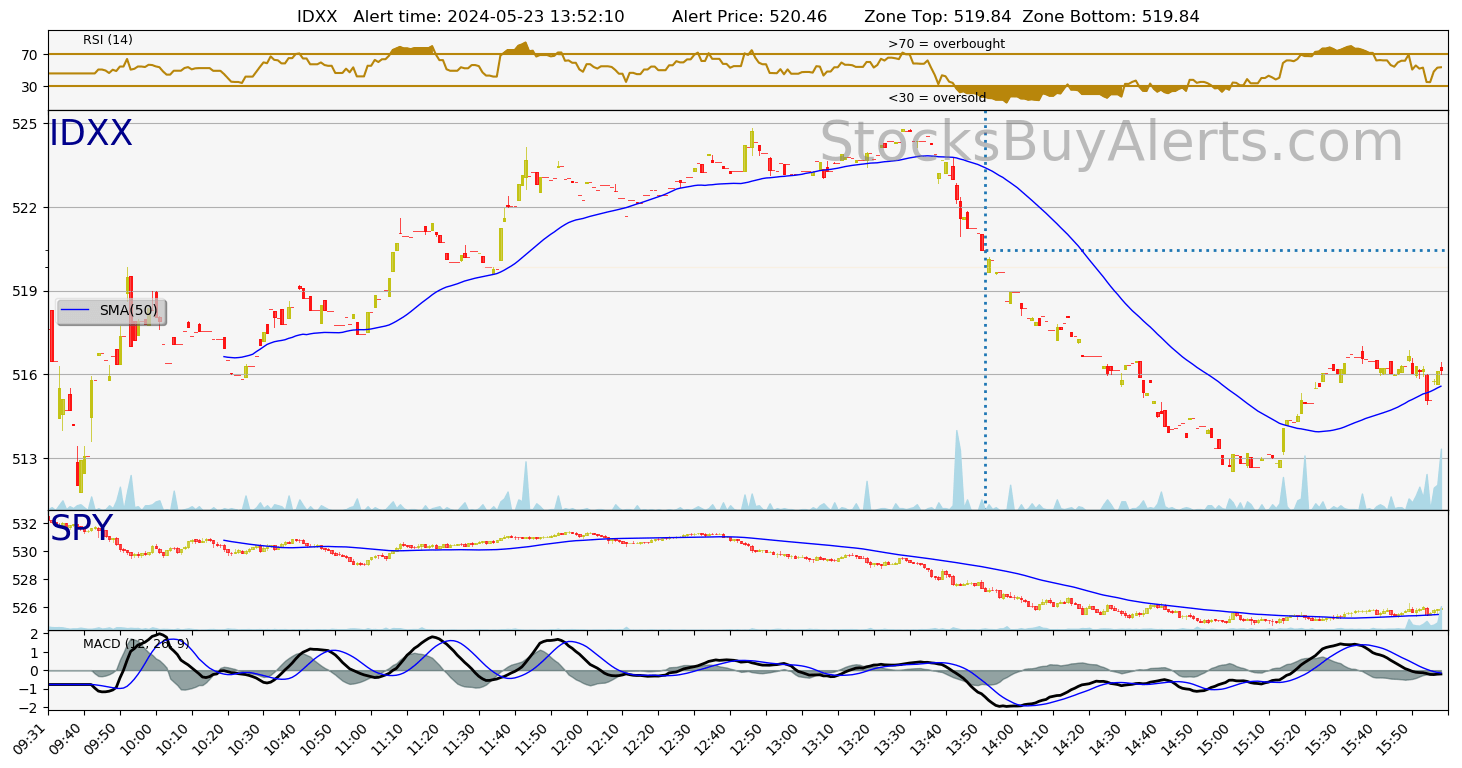Click the 10:30 time axis label
1462x768 pixels.
[x=246, y=741]
